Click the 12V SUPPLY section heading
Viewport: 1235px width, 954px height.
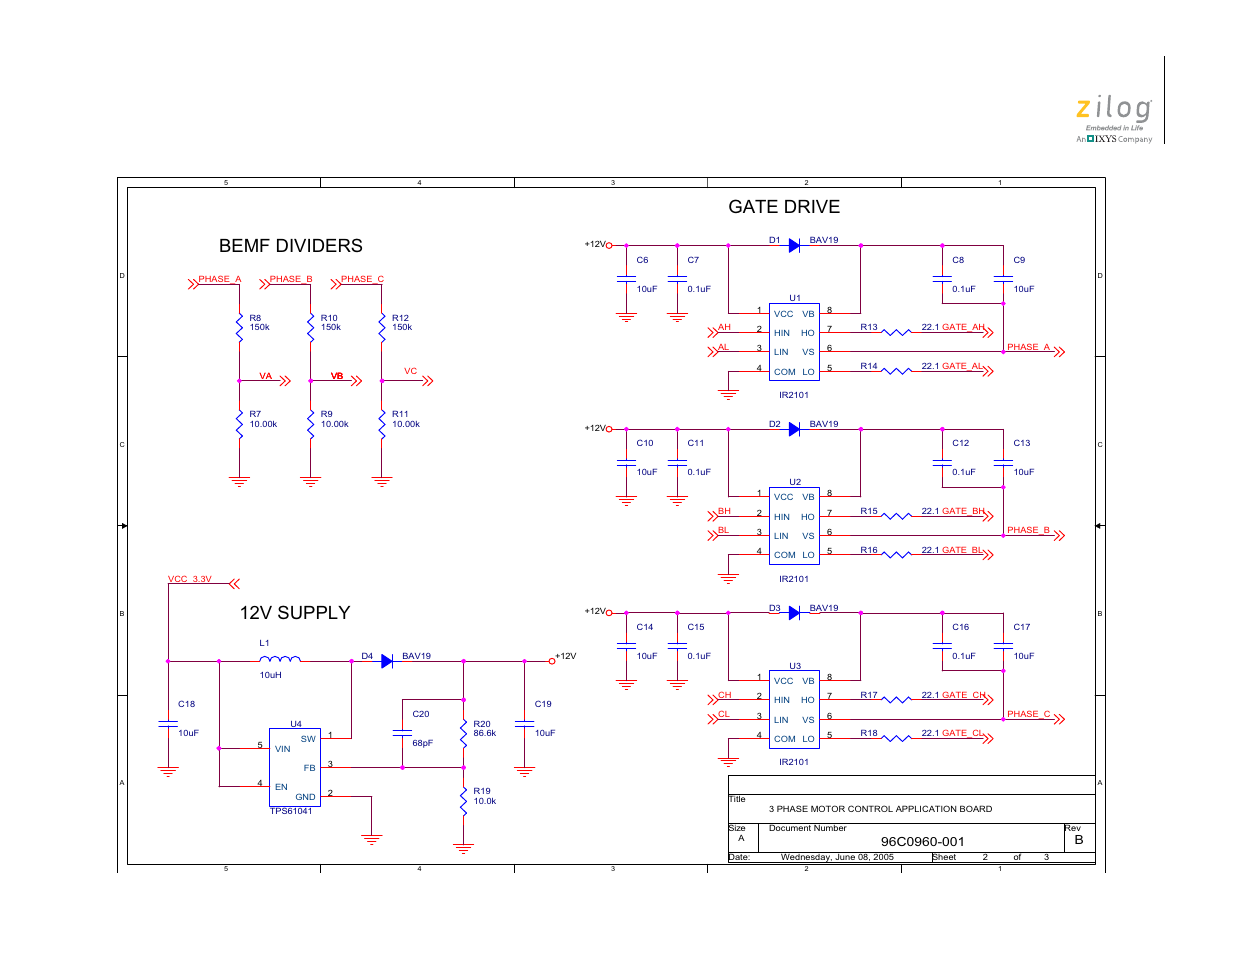click(295, 613)
